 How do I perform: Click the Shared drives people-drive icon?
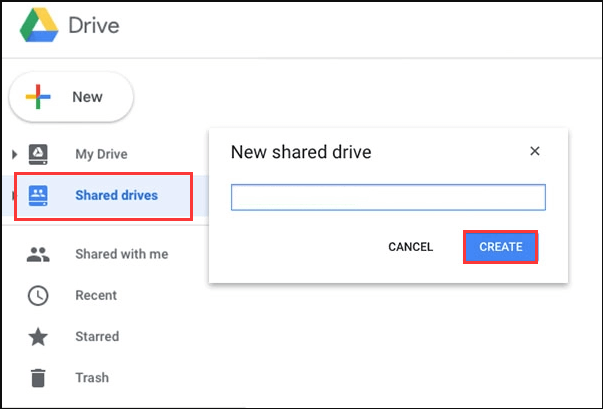(38, 196)
